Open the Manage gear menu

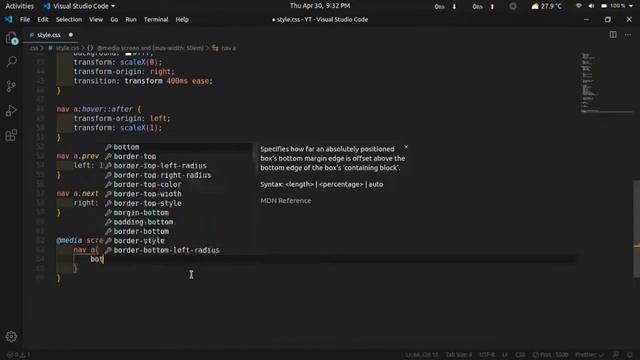[x=11, y=336]
